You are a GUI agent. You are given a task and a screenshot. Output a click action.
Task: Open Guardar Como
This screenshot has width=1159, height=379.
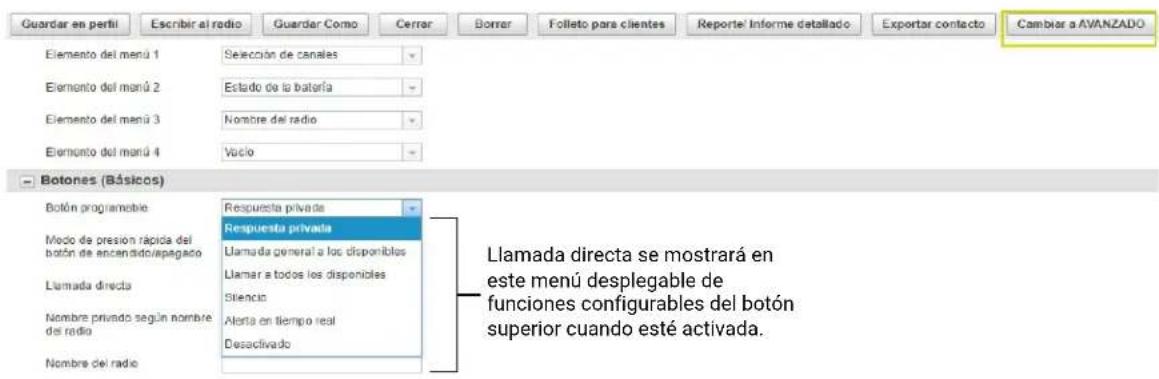click(316, 24)
